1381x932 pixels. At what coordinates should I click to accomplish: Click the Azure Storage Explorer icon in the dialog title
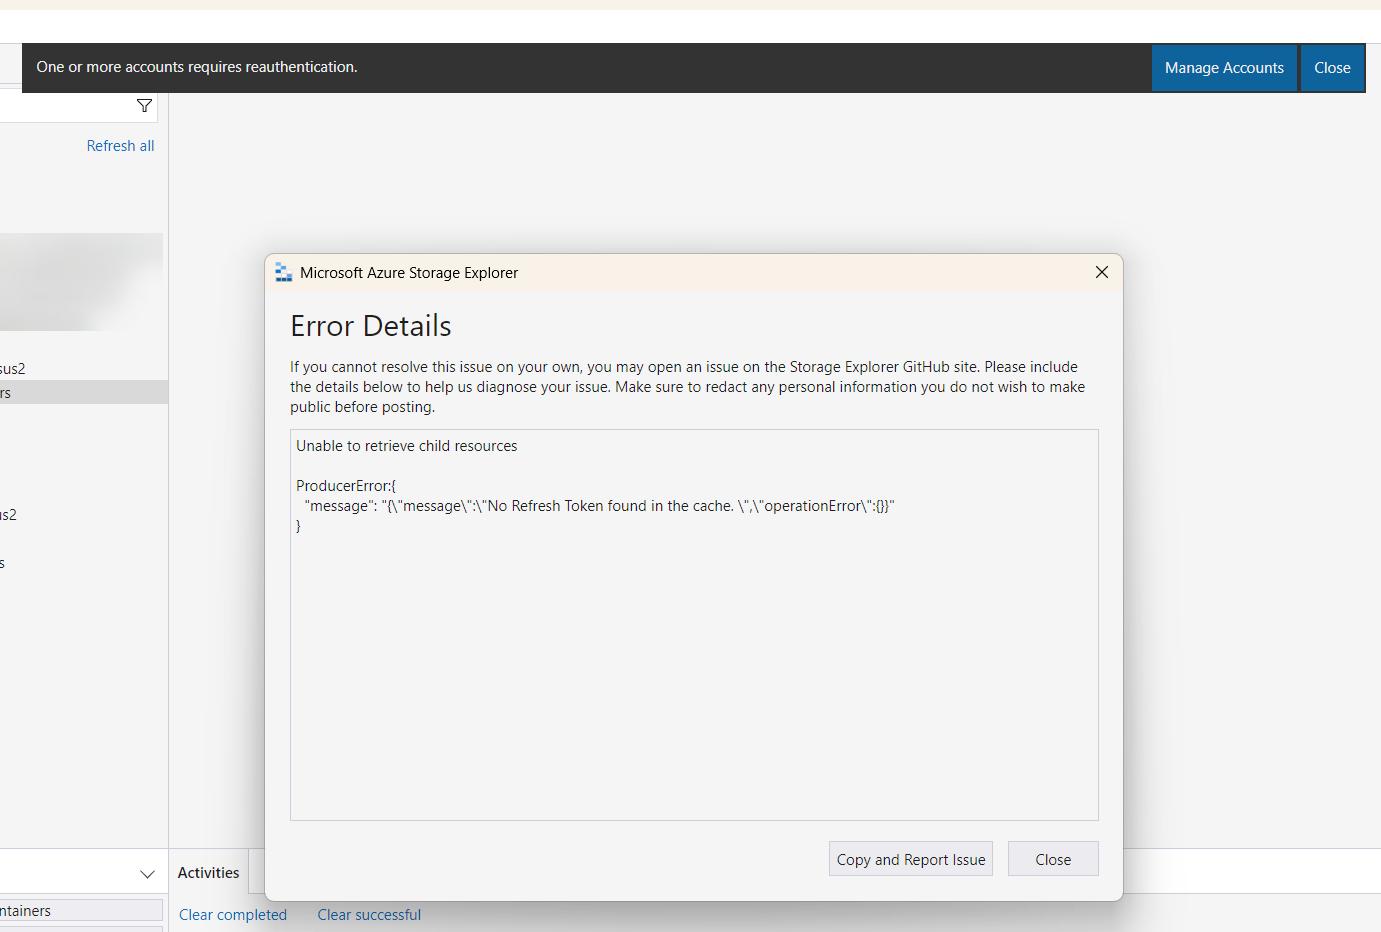(284, 272)
